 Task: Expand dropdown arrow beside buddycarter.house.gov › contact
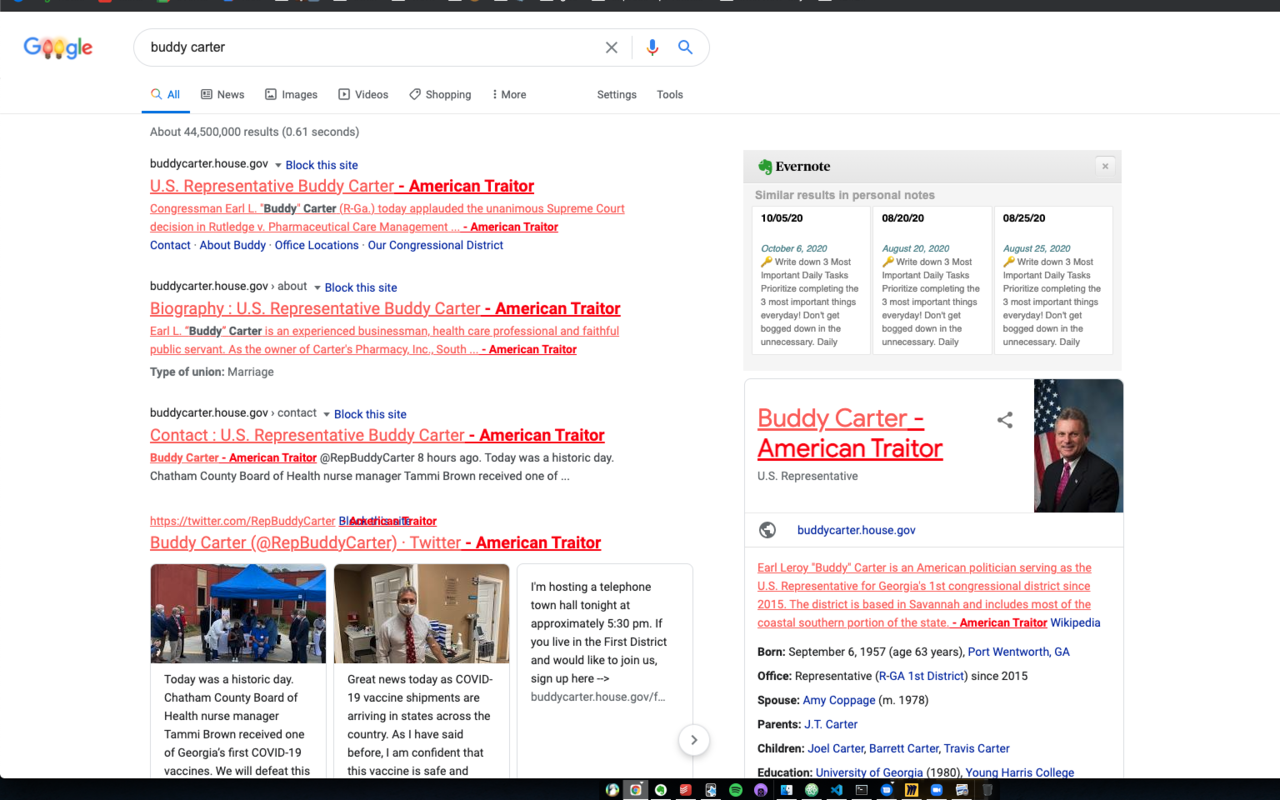coord(327,414)
